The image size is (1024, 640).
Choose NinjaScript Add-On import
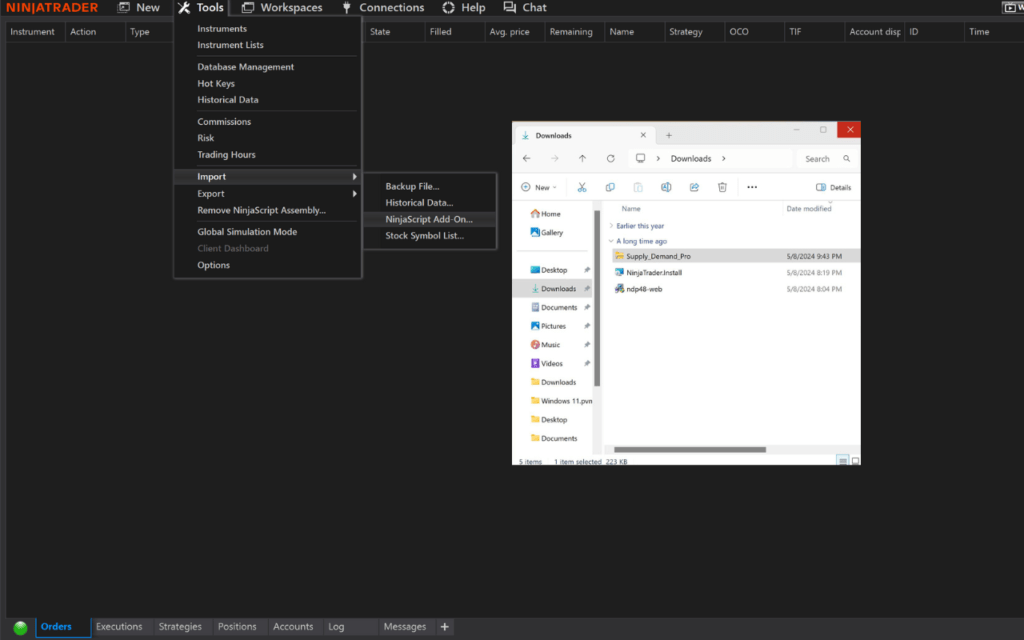point(429,219)
